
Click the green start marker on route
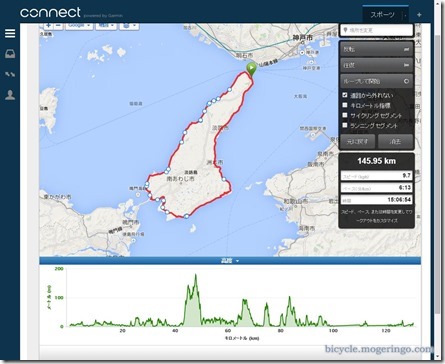(x=251, y=69)
